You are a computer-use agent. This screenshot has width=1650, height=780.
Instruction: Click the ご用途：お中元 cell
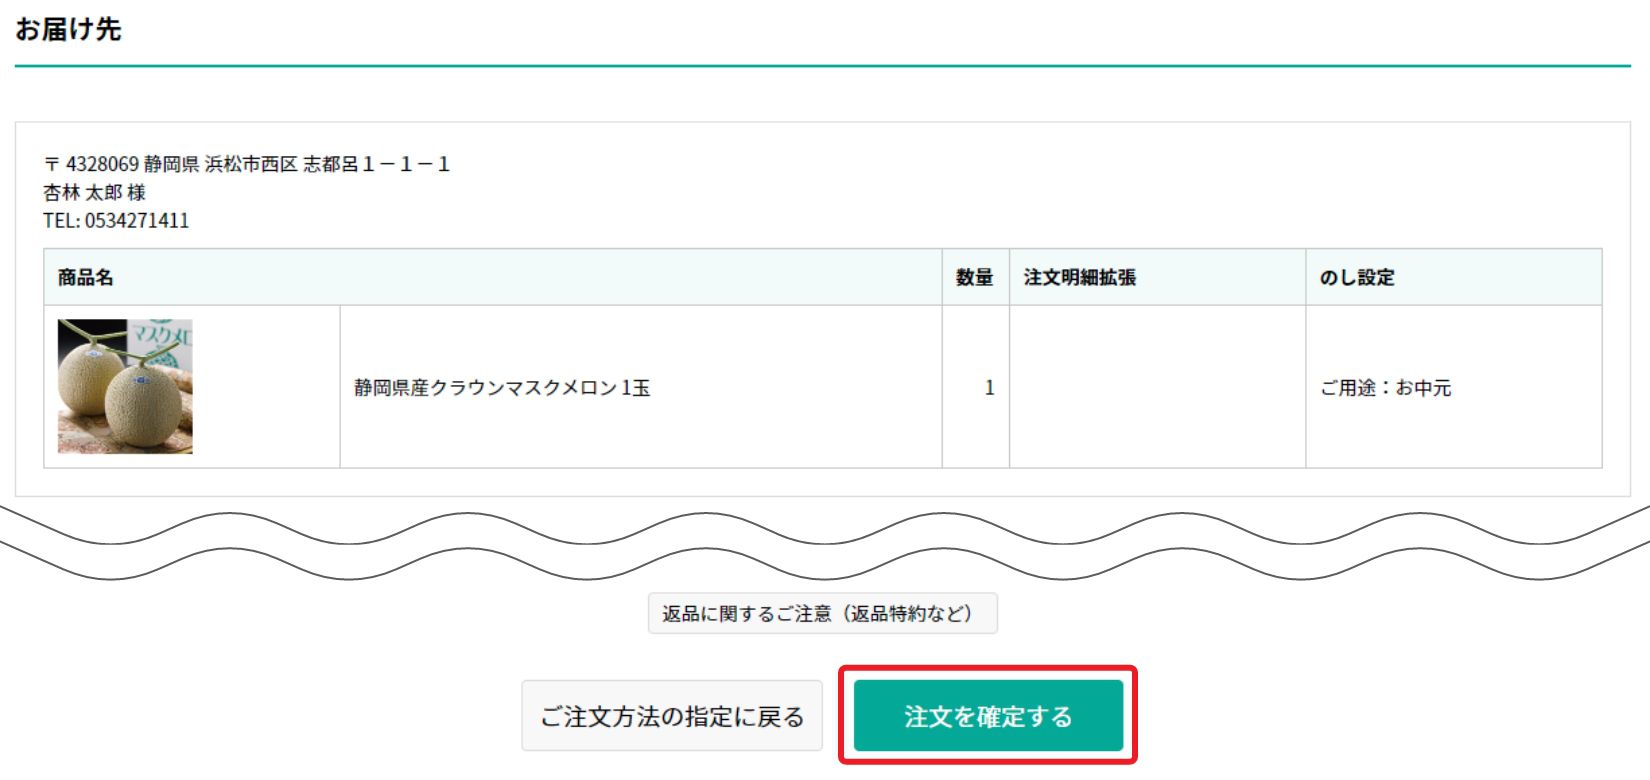1454,387
